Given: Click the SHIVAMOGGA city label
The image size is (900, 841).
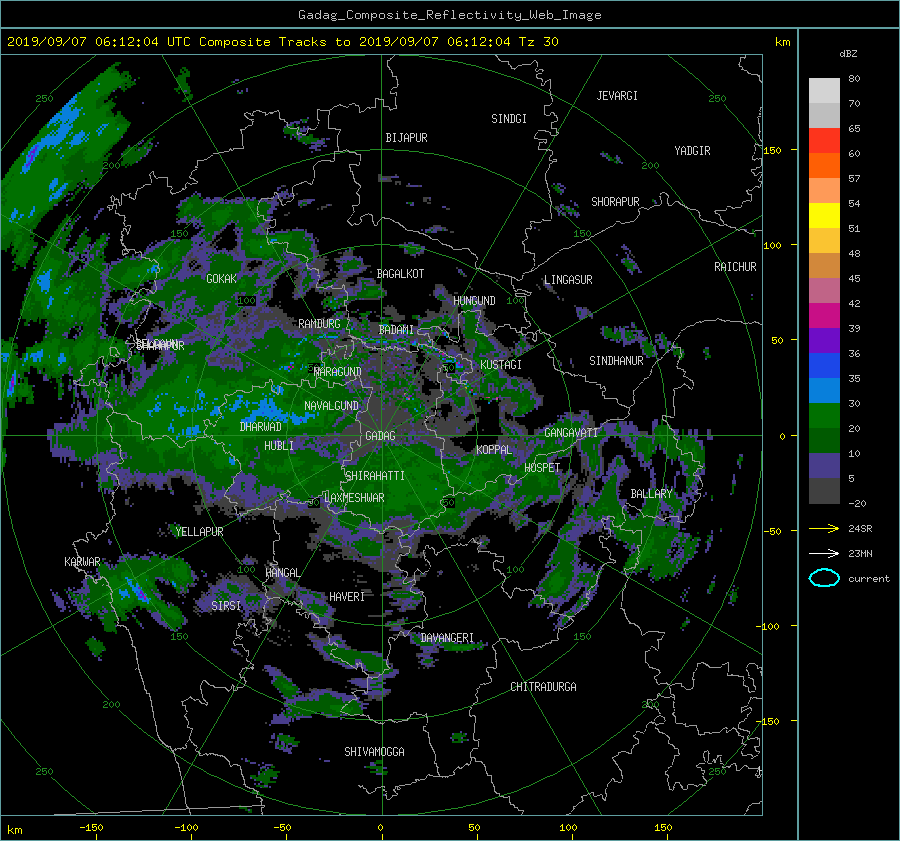Looking at the screenshot, I should [374, 752].
